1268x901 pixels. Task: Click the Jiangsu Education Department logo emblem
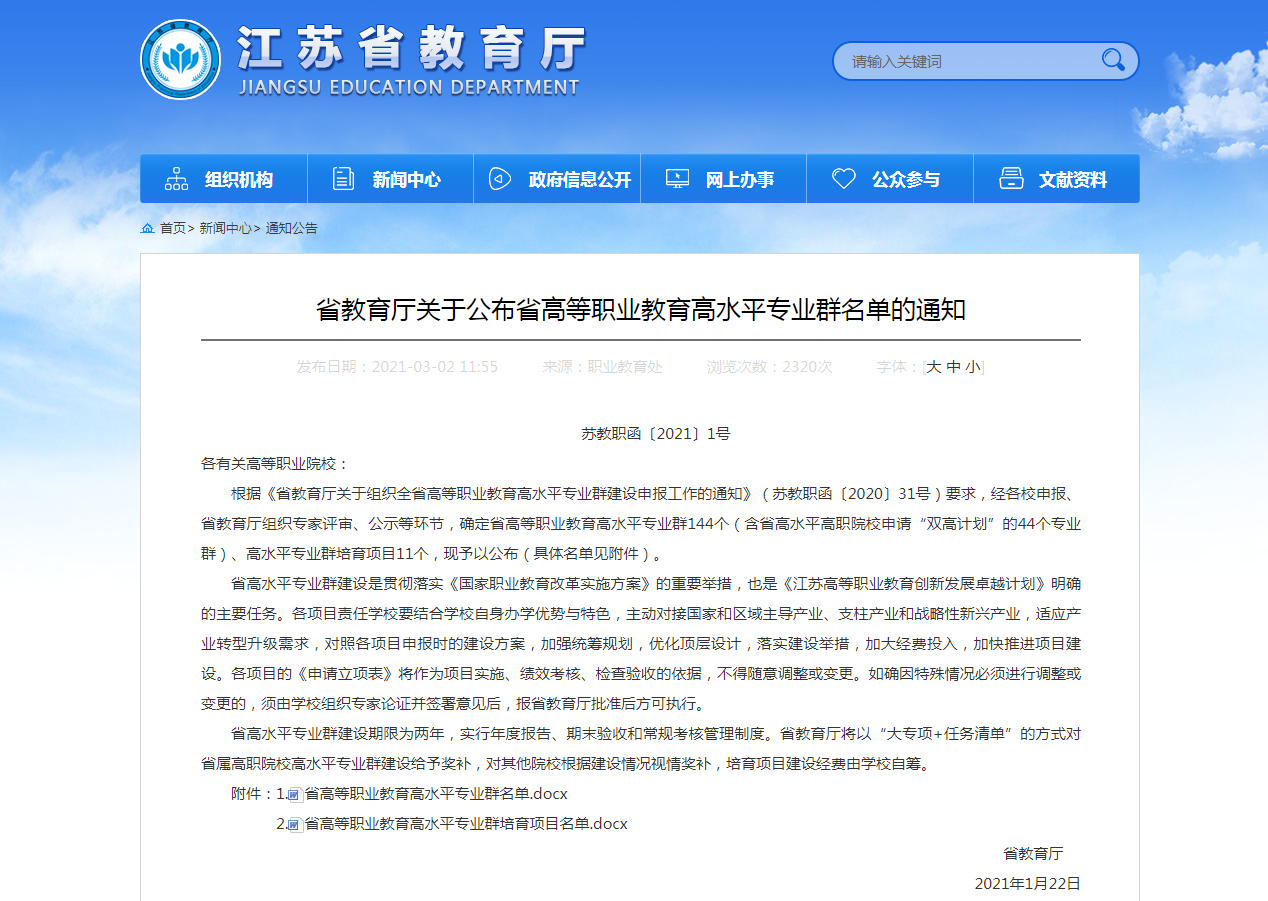click(x=183, y=58)
